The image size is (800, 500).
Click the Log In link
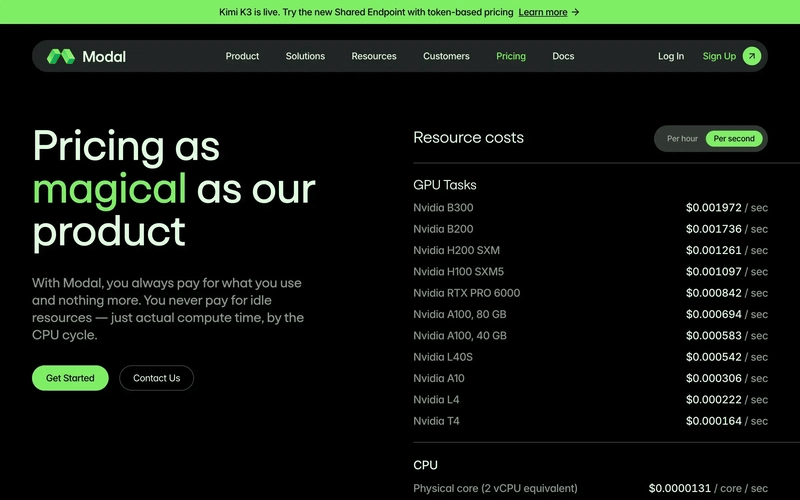pyautogui.click(x=671, y=56)
